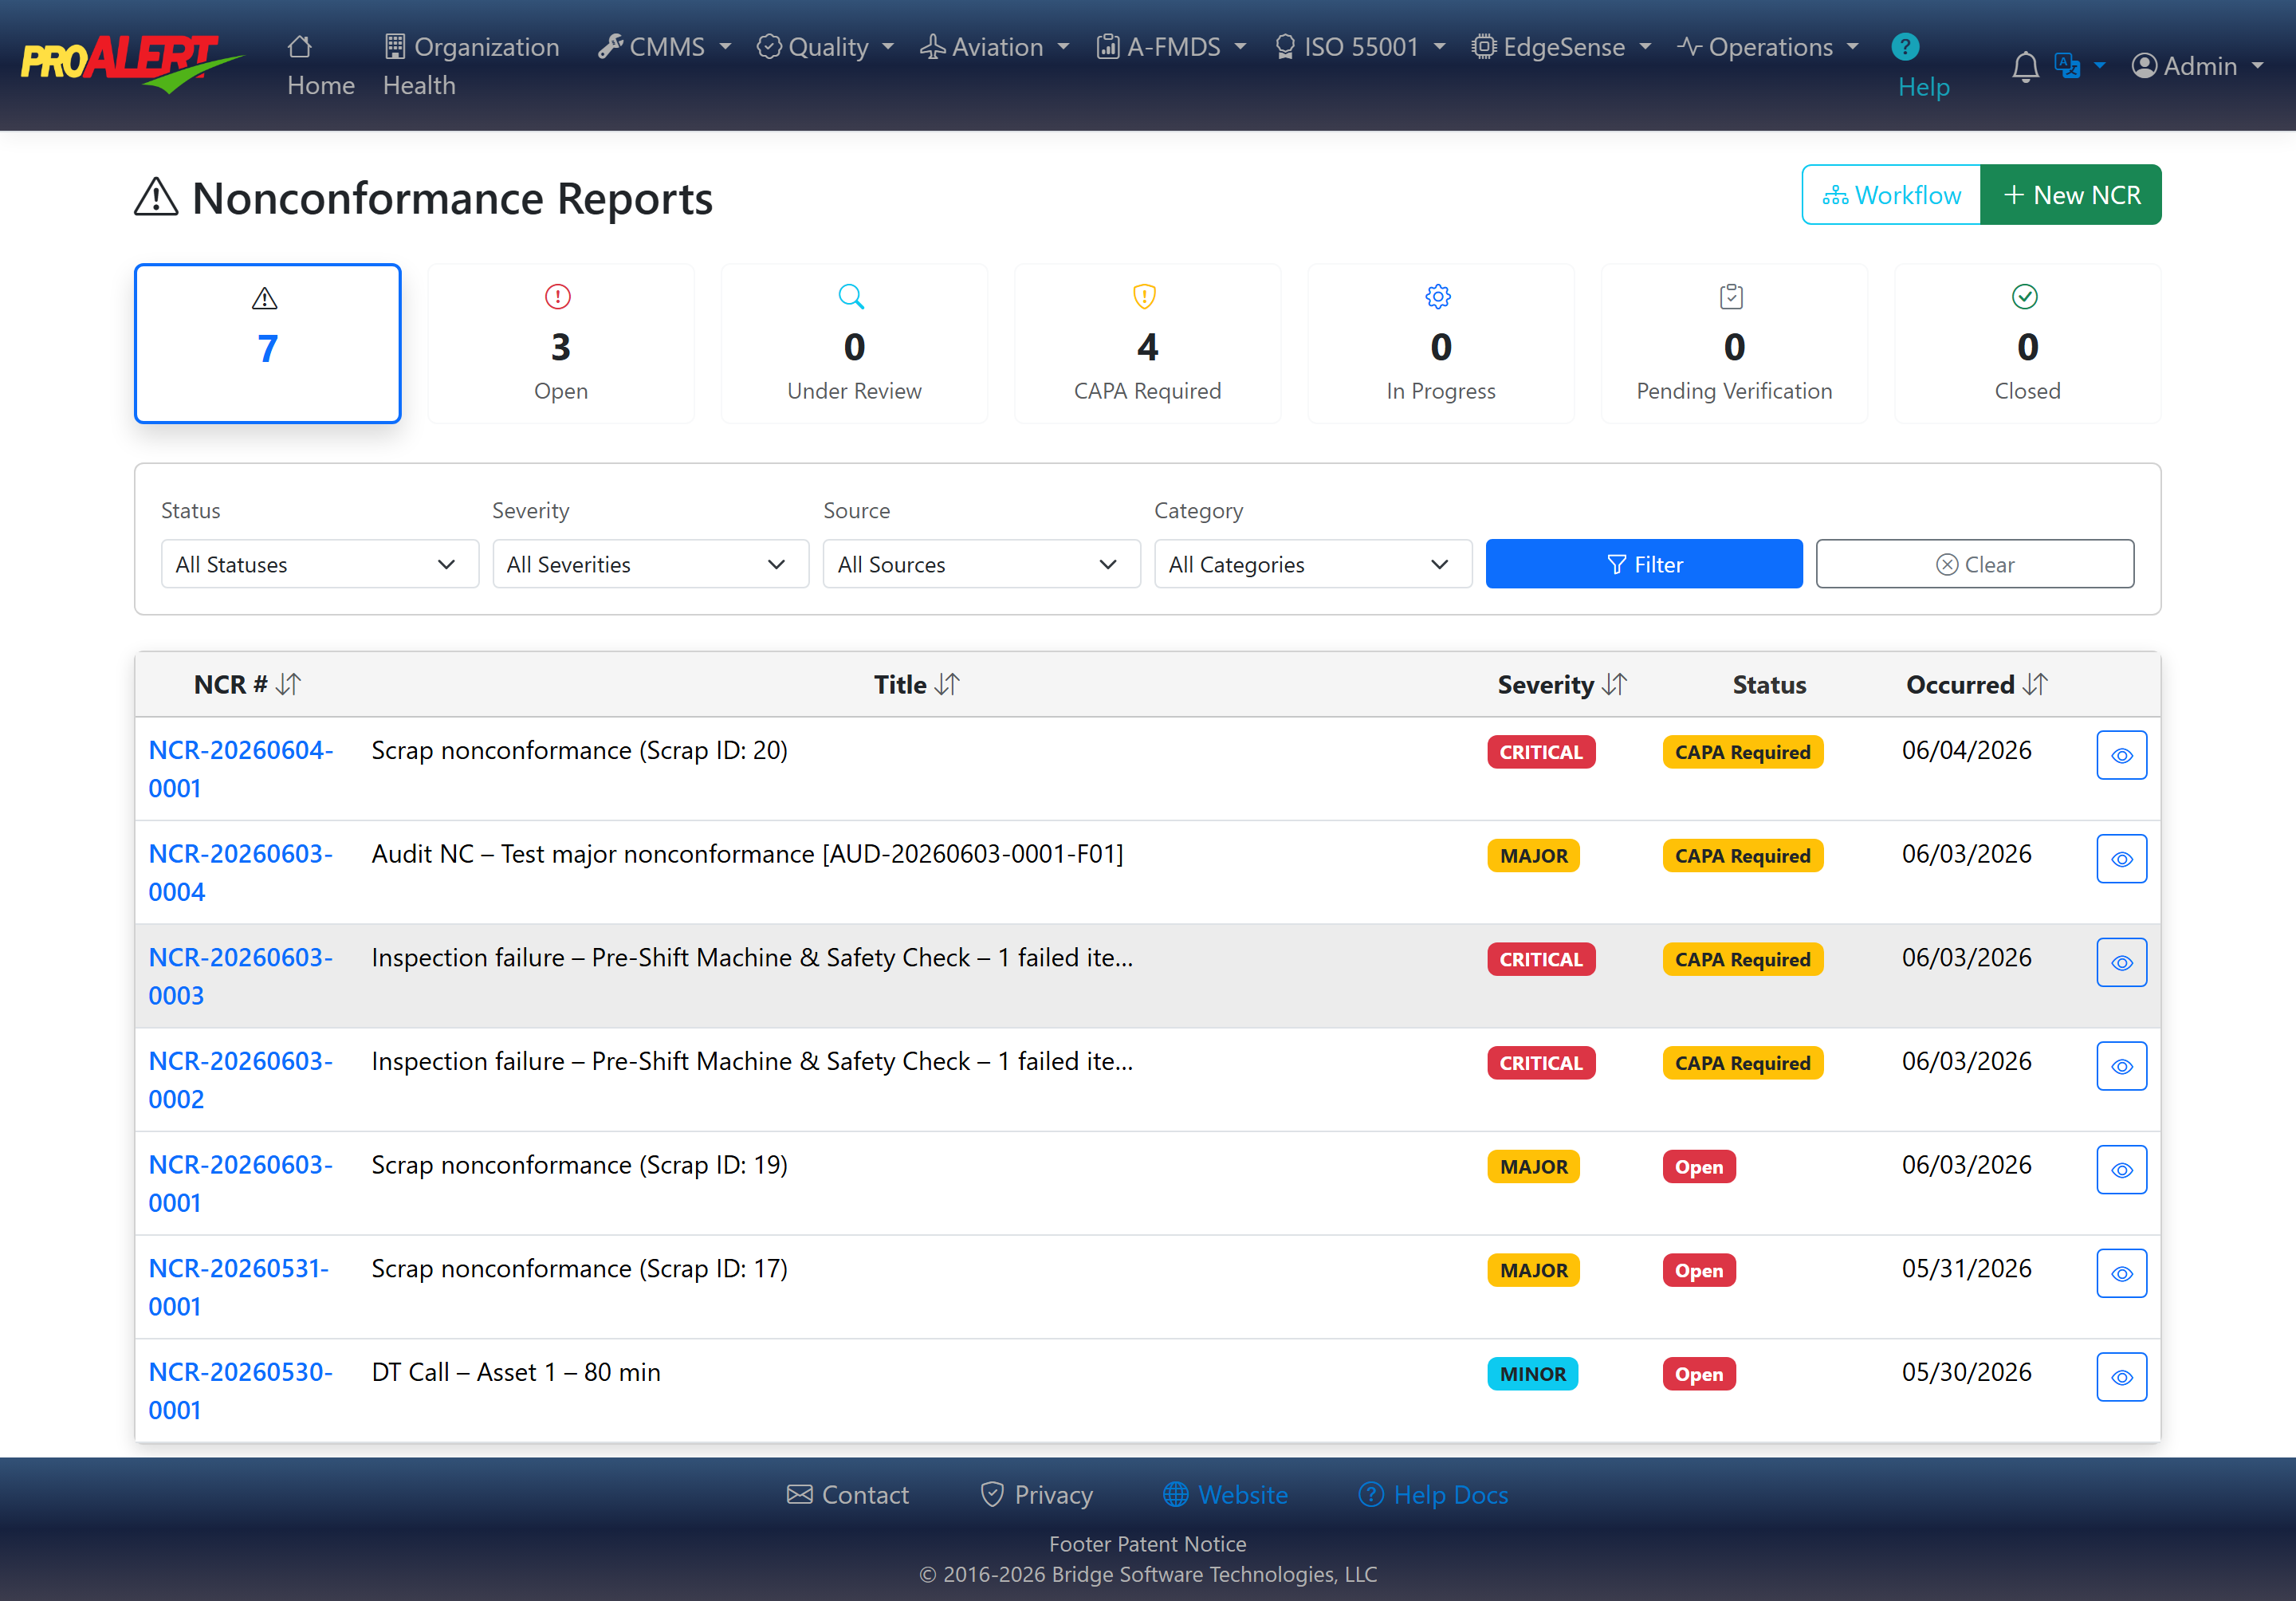Open link NCR-20260604-0001
Image resolution: width=2296 pixels, height=1601 pixels.
point(240,769)
